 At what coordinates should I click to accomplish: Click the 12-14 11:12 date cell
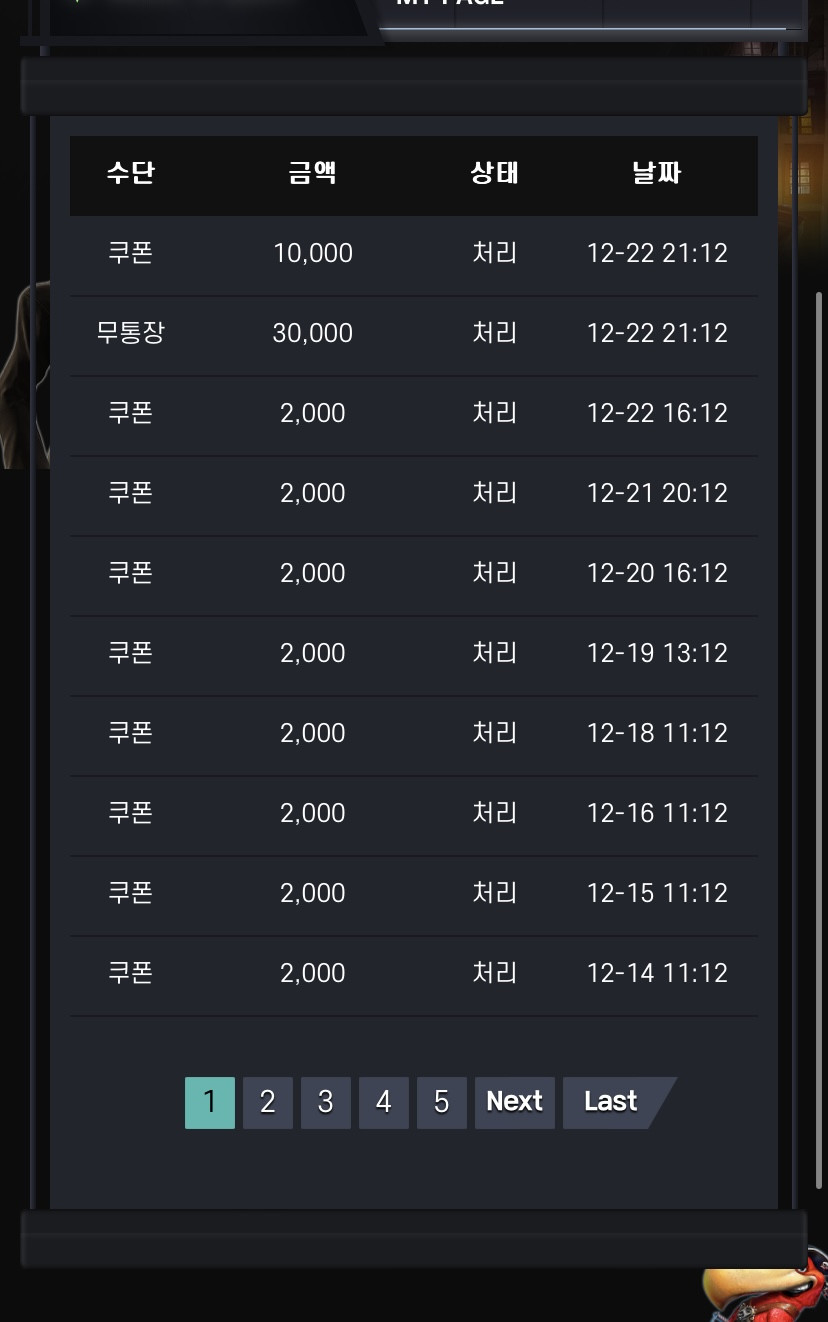tap(657, 973)
